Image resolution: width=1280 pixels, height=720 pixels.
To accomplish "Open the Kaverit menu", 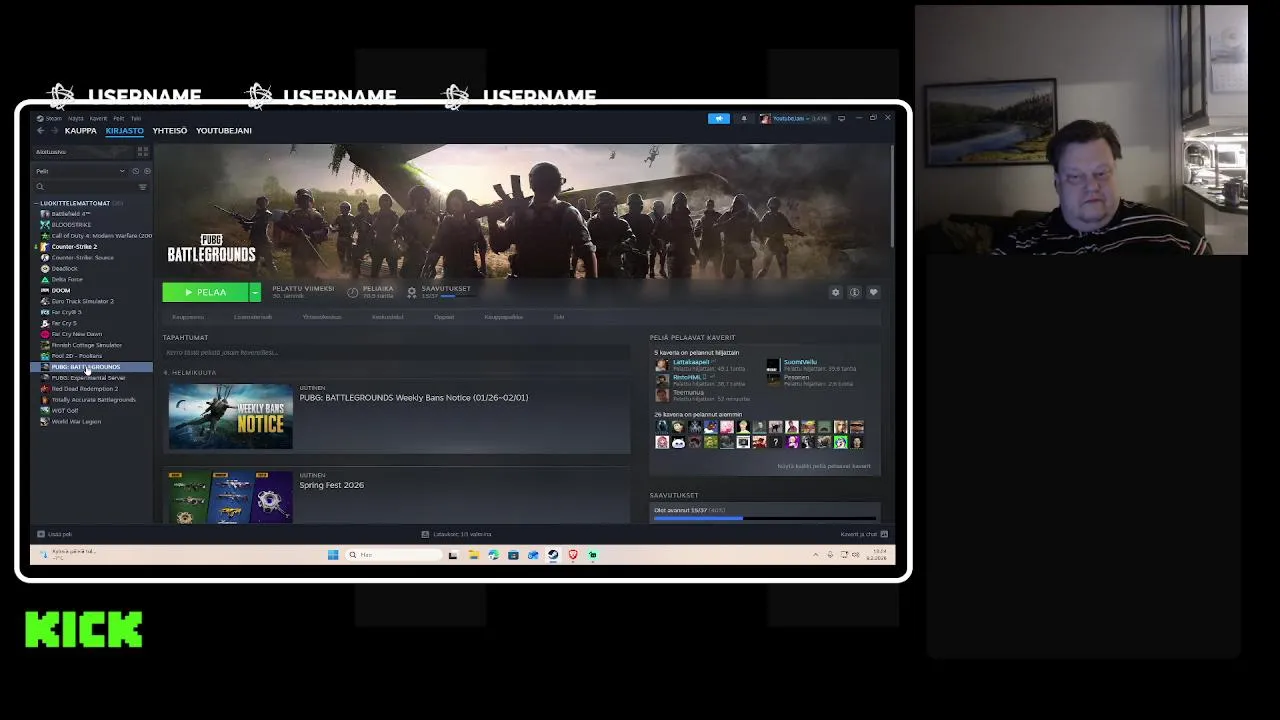I will (x=98, y=118).
